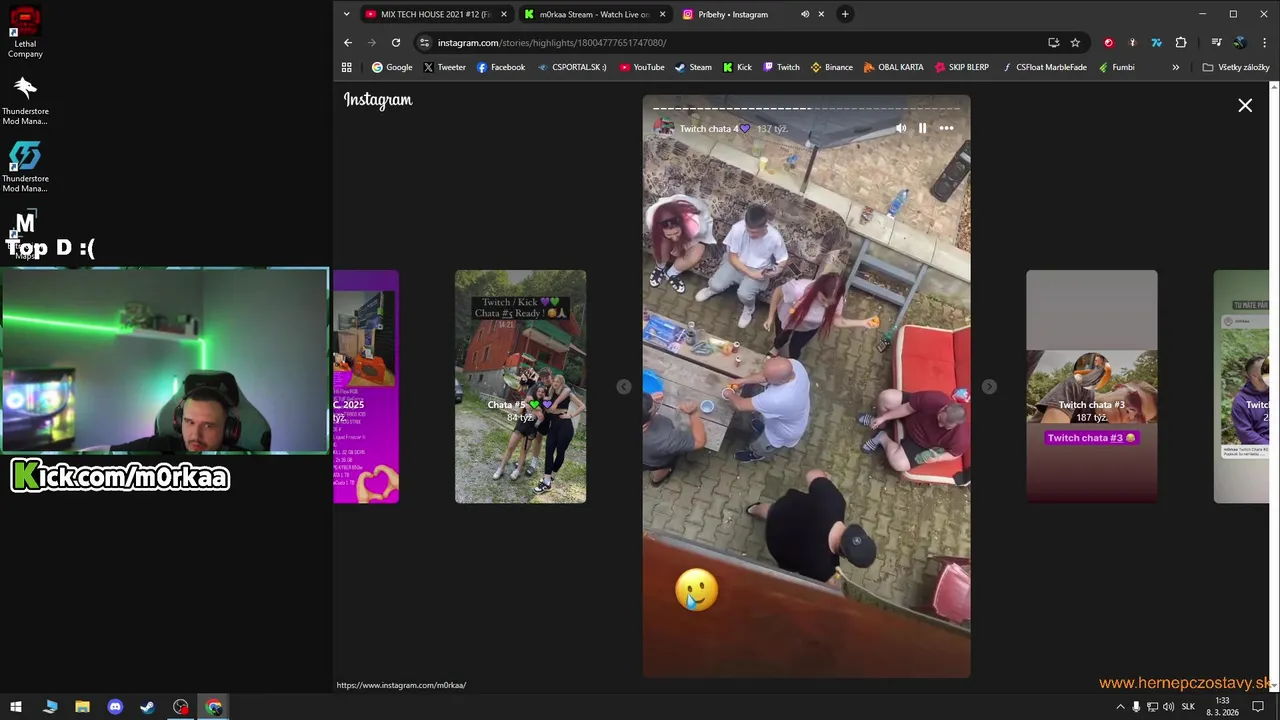Open the Chata #5 story thumbnail
This screenshot has height=720, width=1280.
pyautogui.click(x=520, y=386)
